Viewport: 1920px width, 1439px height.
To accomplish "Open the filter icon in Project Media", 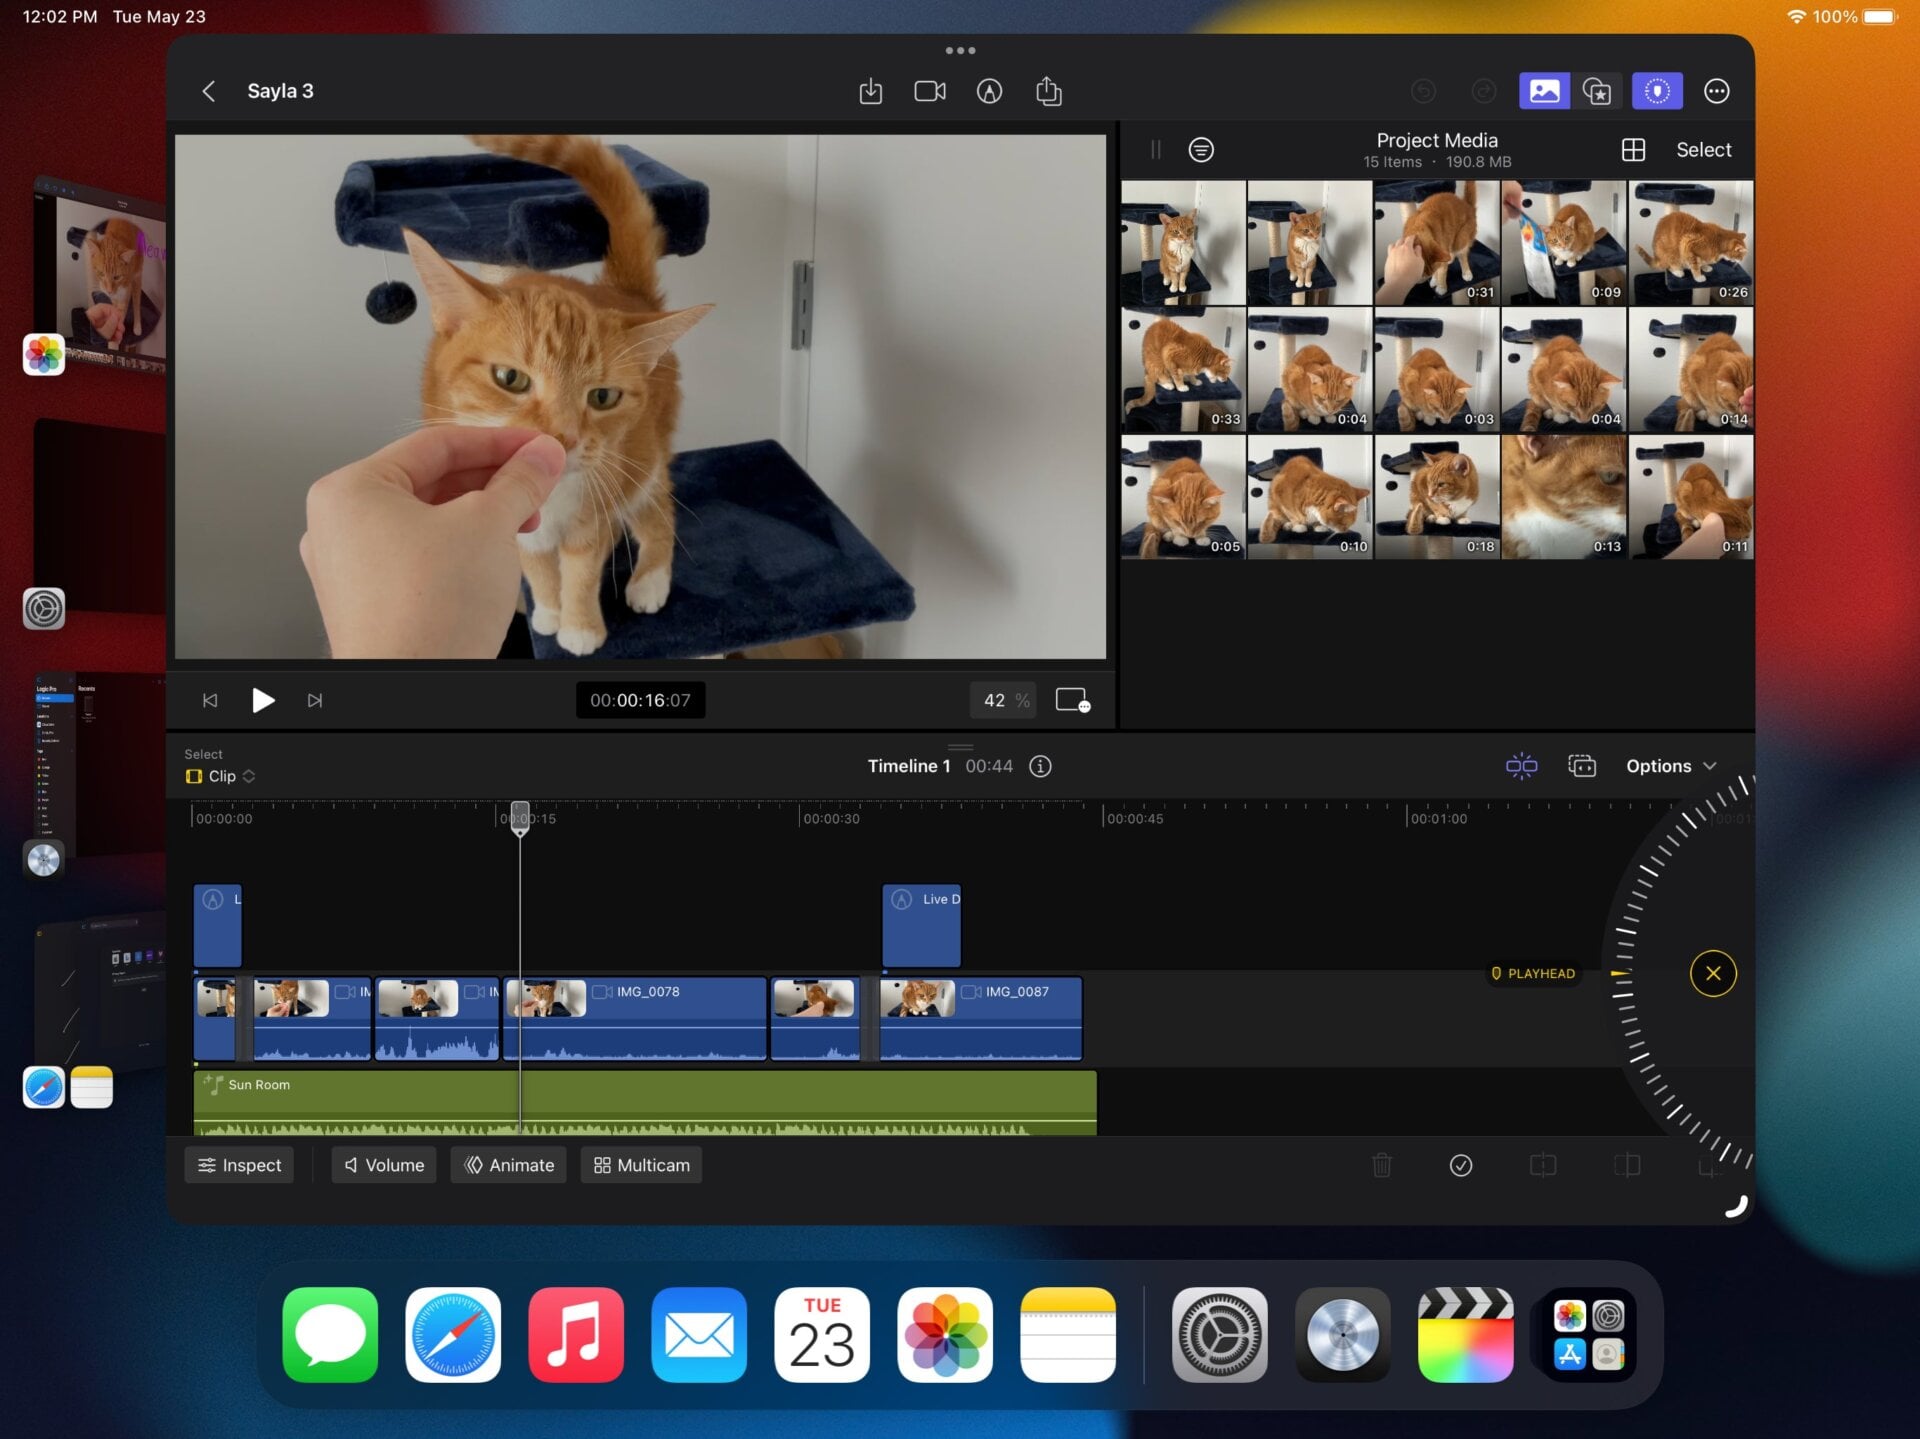I will 1200,149.
